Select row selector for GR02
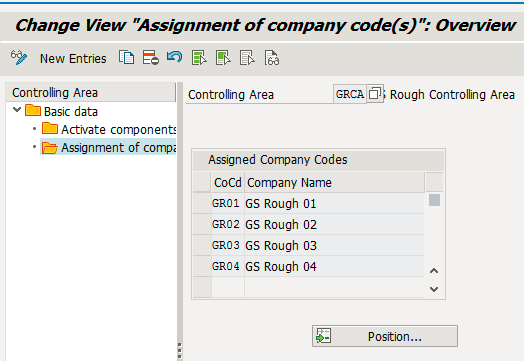Screen dimensions: 524x361 pos(202,224)
